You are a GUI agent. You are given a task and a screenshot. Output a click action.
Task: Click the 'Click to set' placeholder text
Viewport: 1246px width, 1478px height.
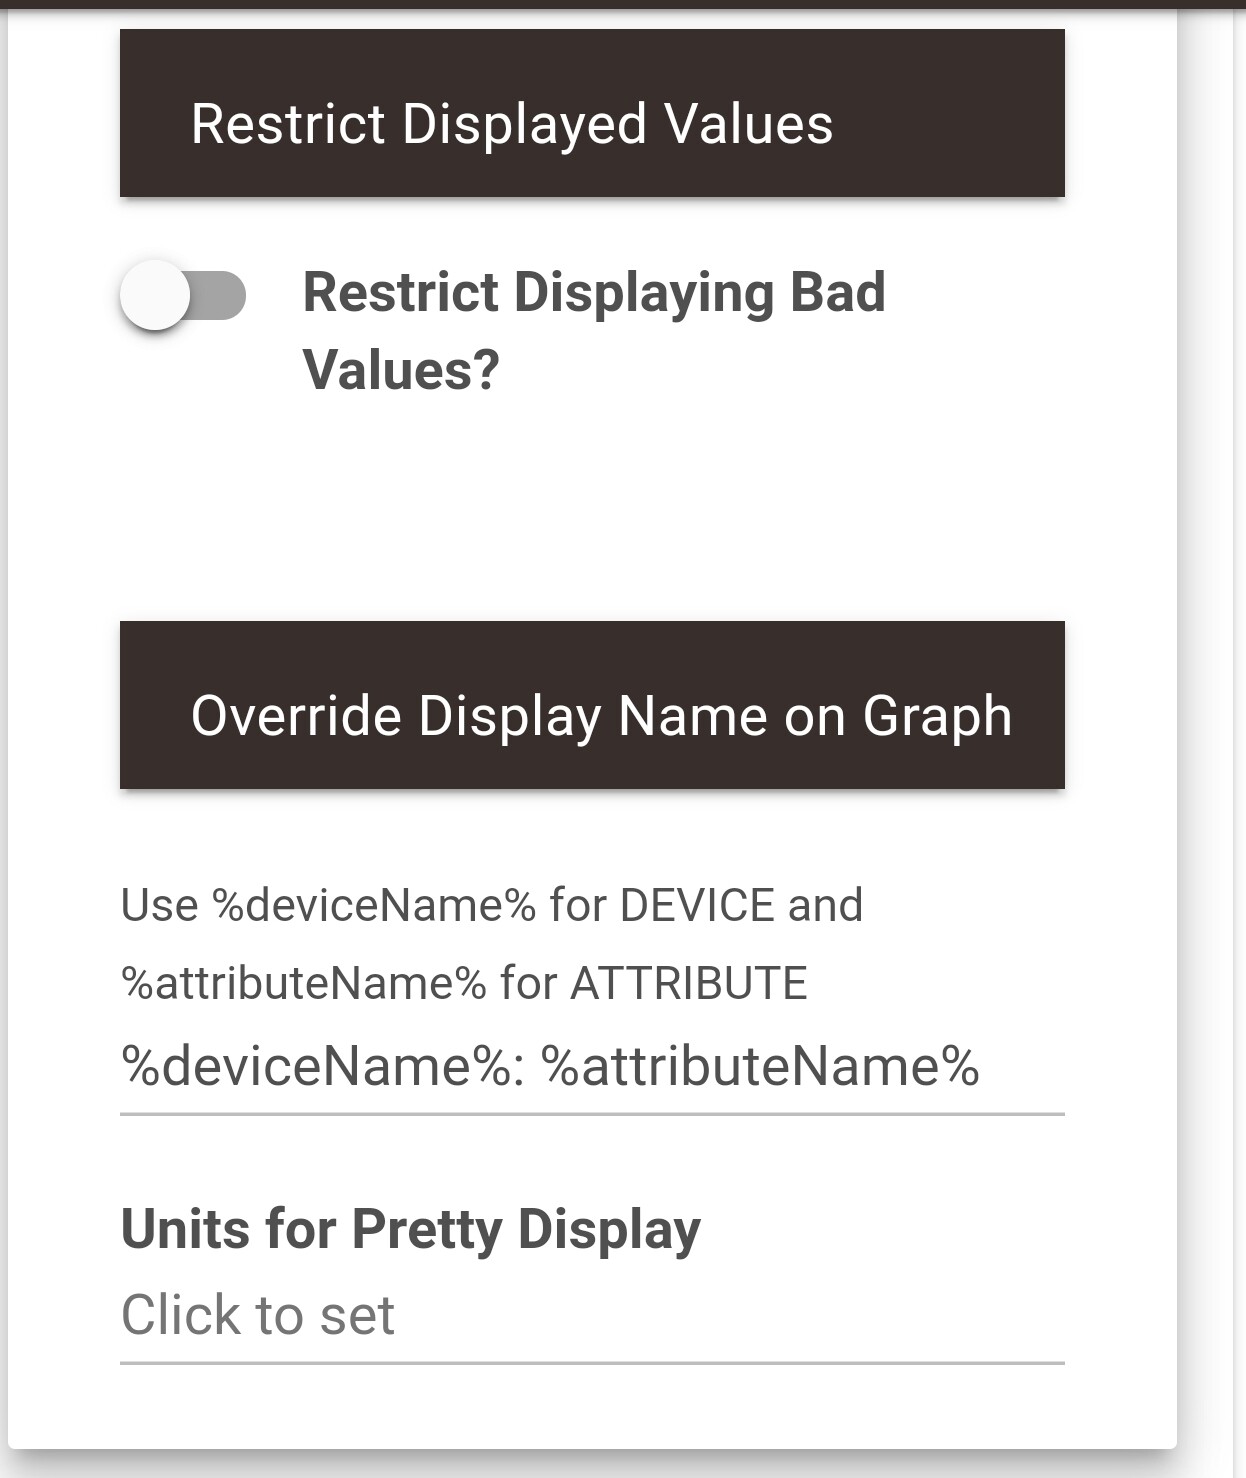(x=257, y=1314)
